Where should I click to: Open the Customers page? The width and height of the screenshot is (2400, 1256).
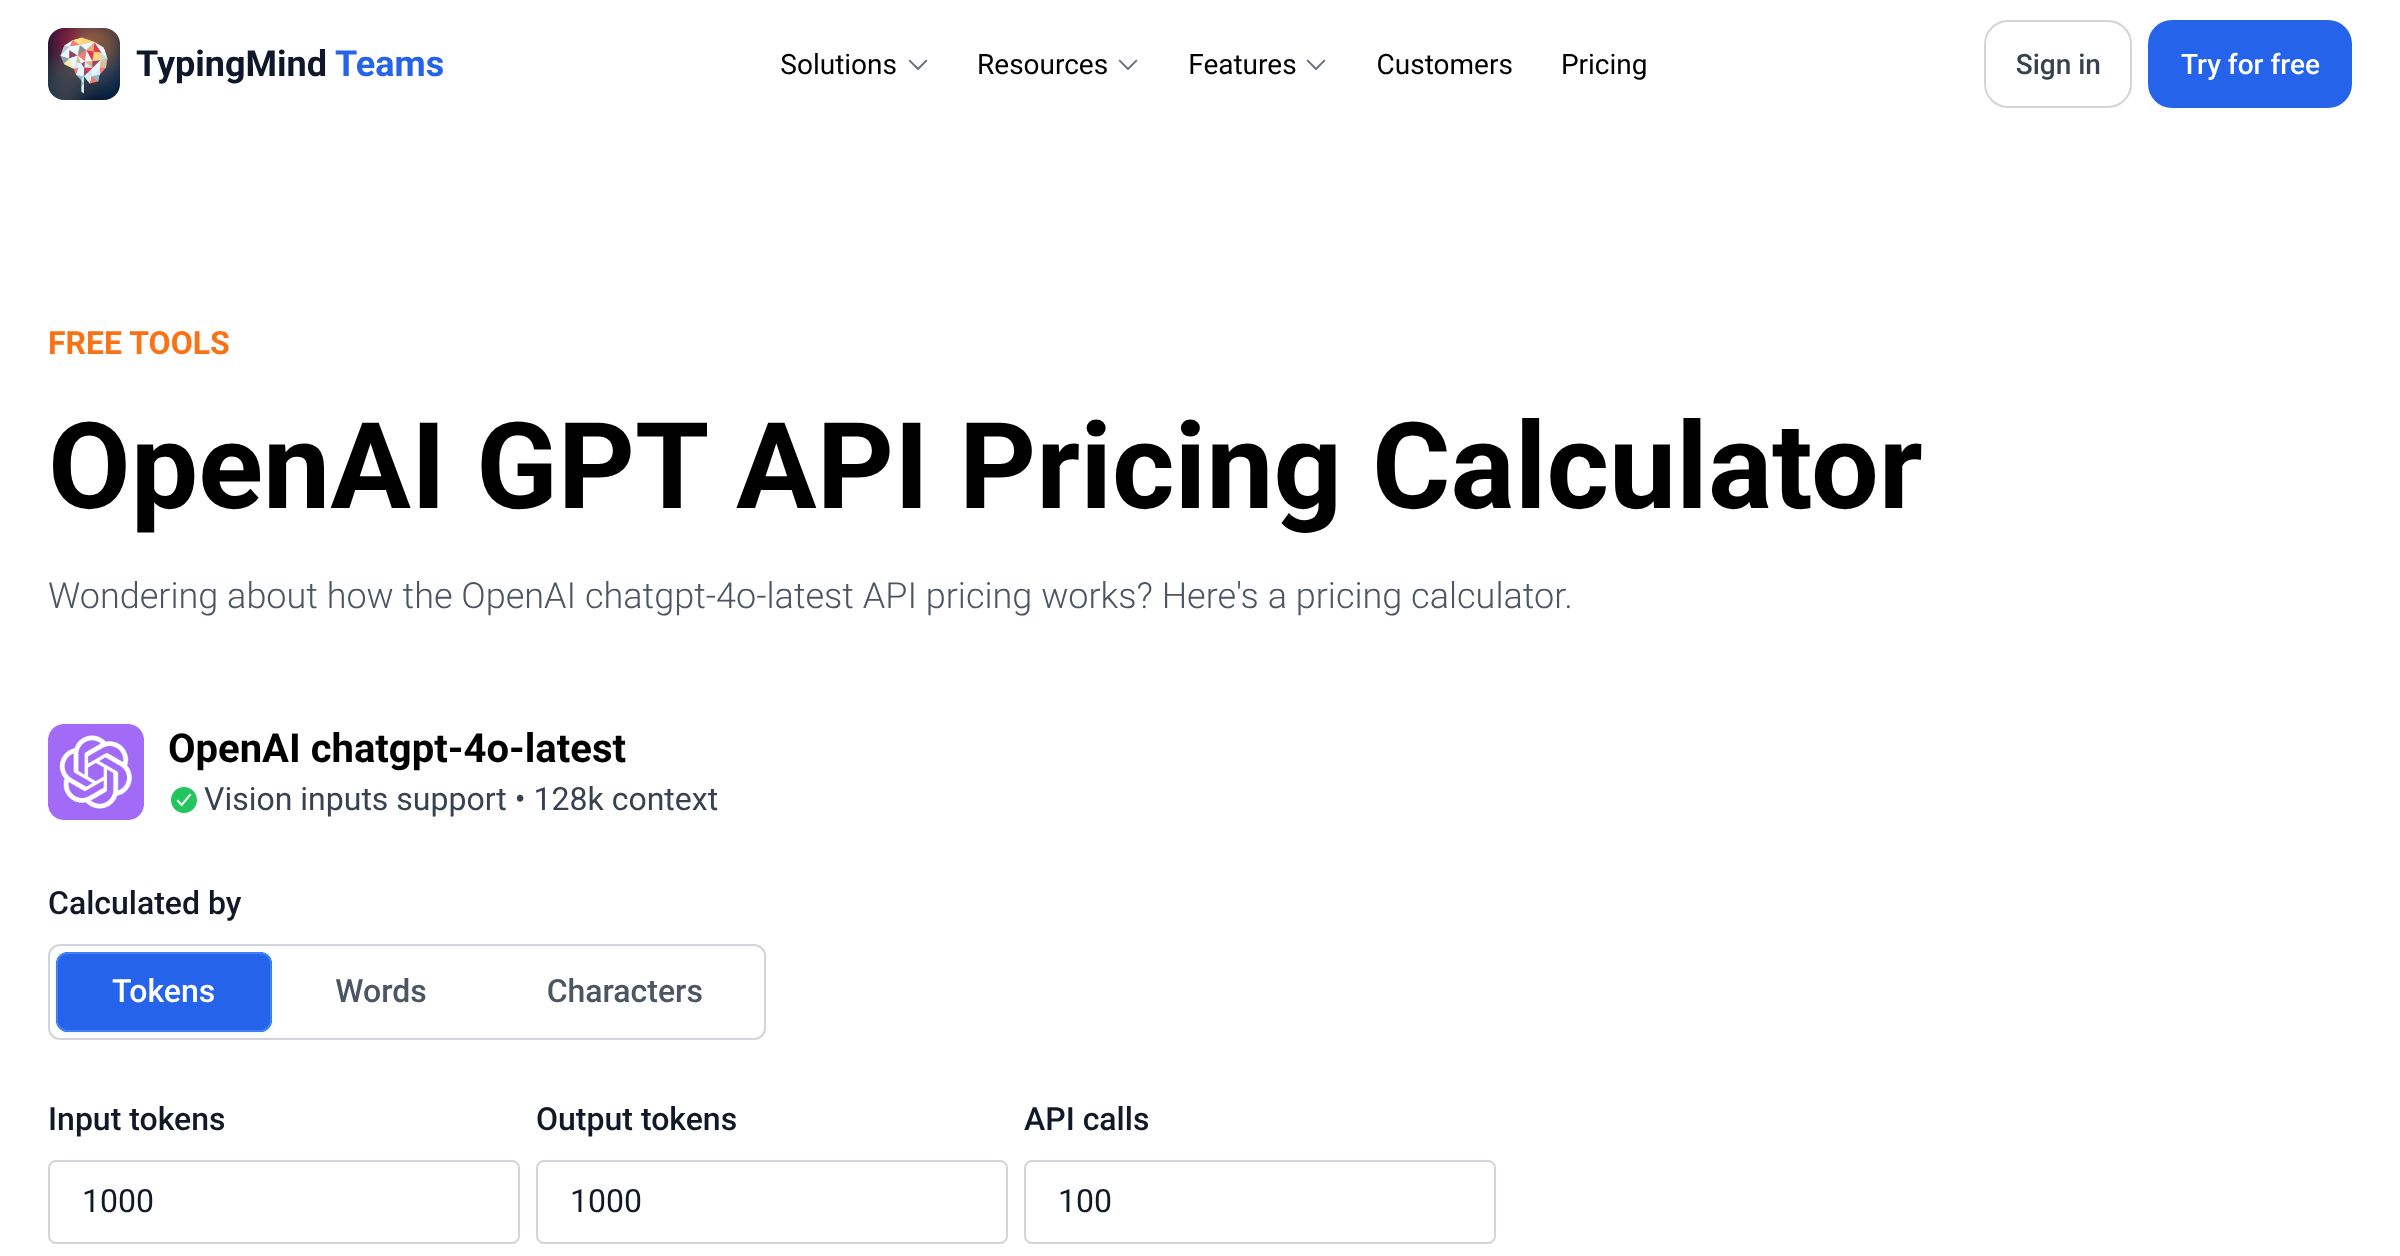coord(1443,64)
